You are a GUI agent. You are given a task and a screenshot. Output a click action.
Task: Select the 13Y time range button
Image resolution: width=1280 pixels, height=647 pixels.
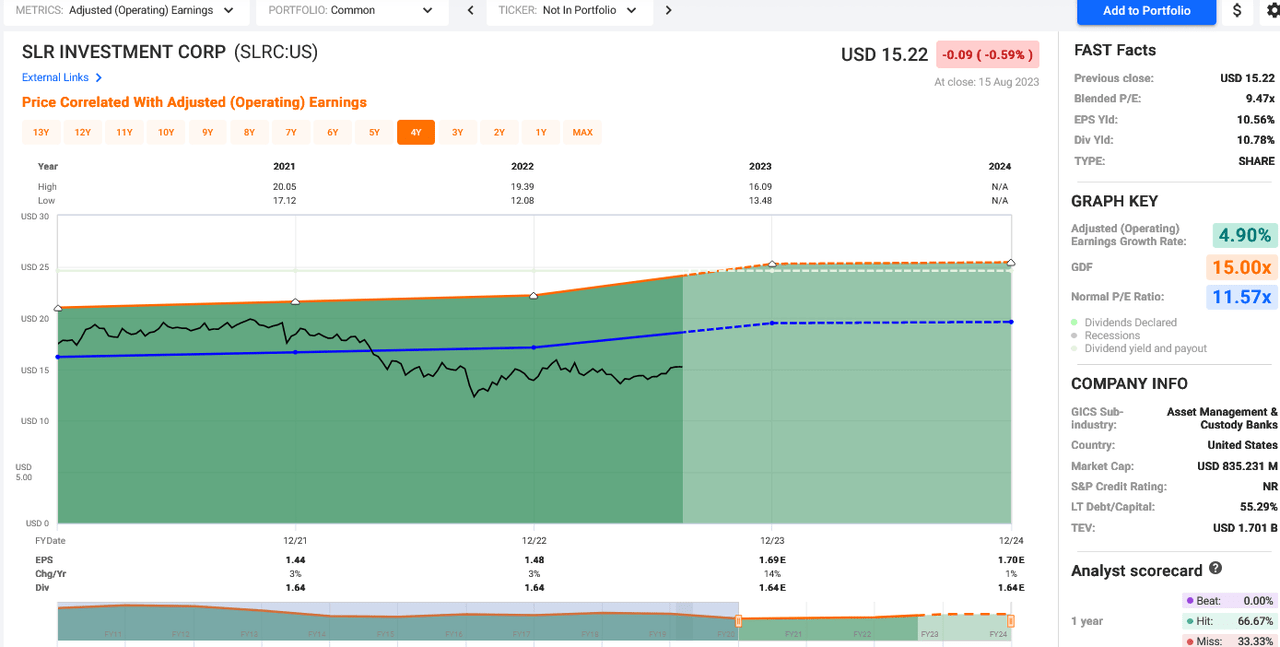40,131
